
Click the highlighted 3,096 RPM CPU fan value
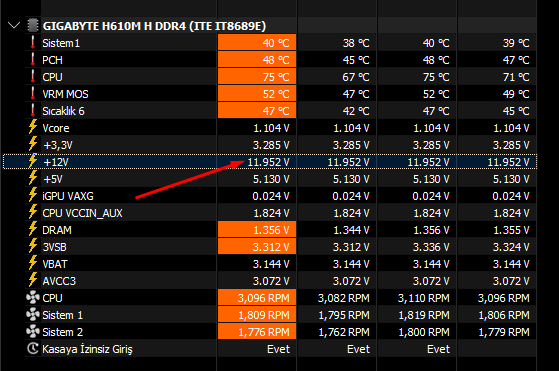(x=257, y=298)
